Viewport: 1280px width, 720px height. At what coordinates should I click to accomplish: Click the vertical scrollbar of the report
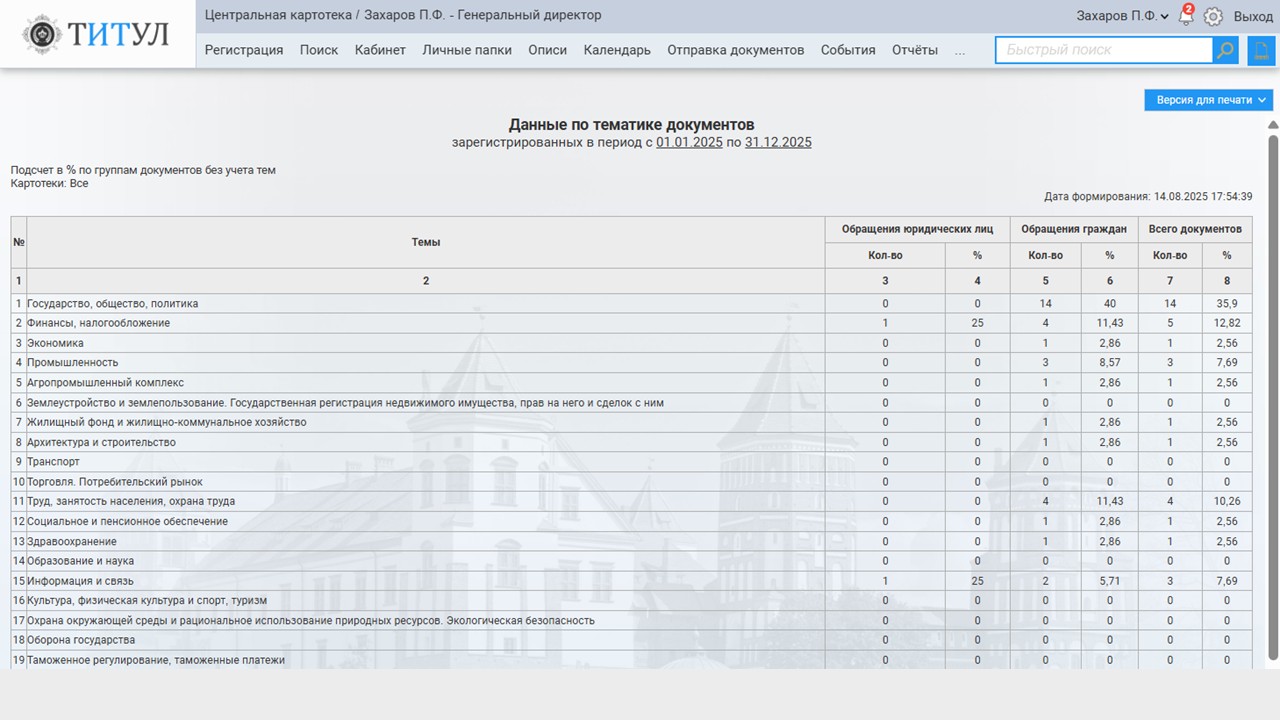[1273, 400]
